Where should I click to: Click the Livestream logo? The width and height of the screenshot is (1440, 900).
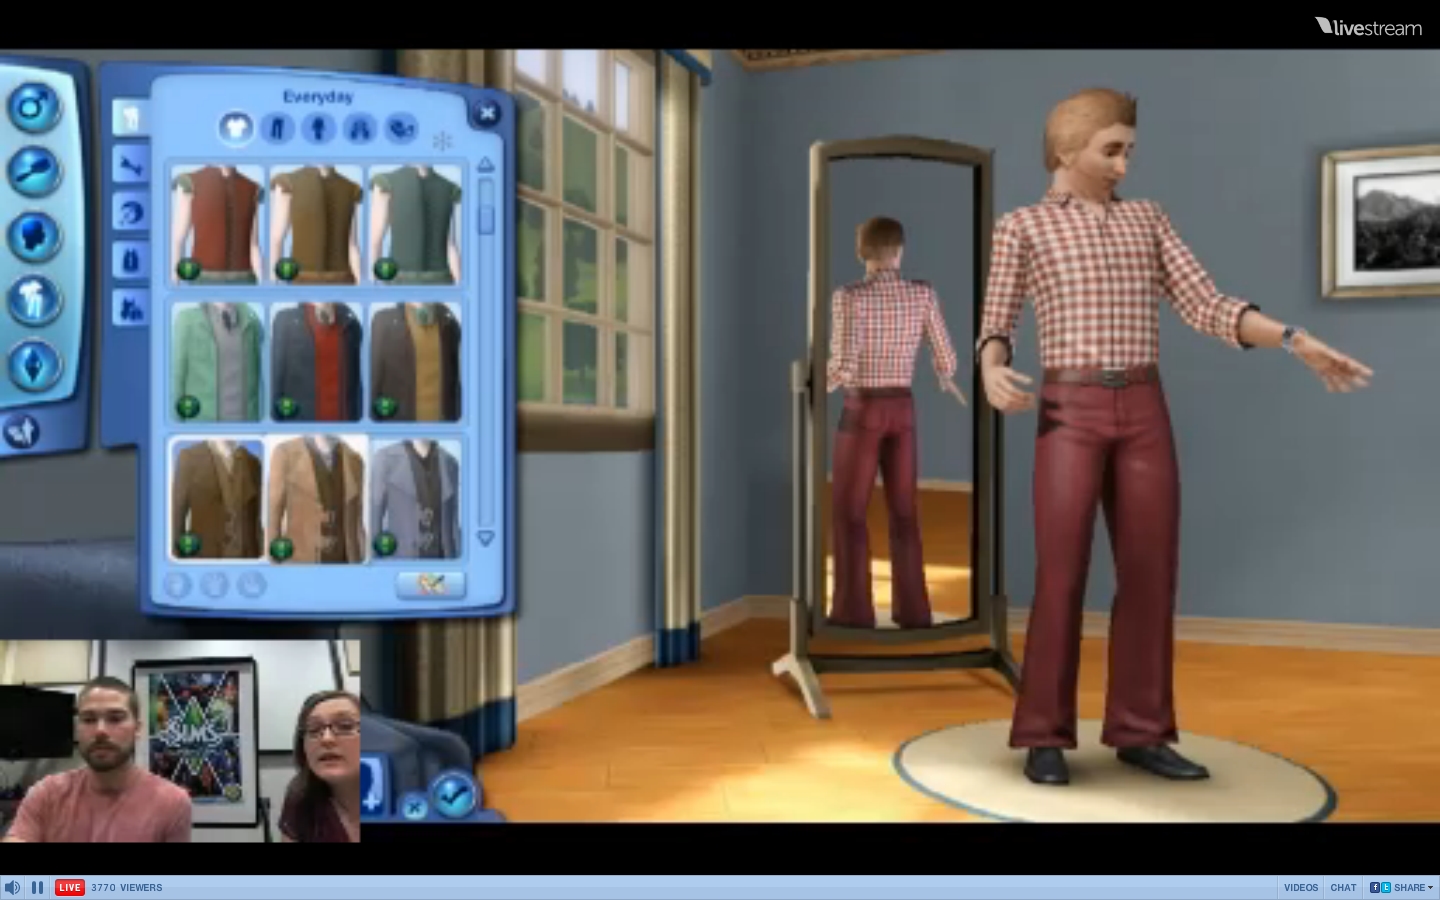click(x=1368, y=27)
